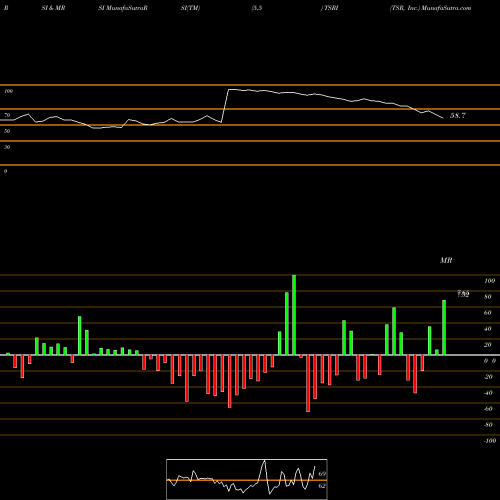Click the MR axis label 80
Image resolution: width=500 pixels, height=500 pixels.
[488, 297]
